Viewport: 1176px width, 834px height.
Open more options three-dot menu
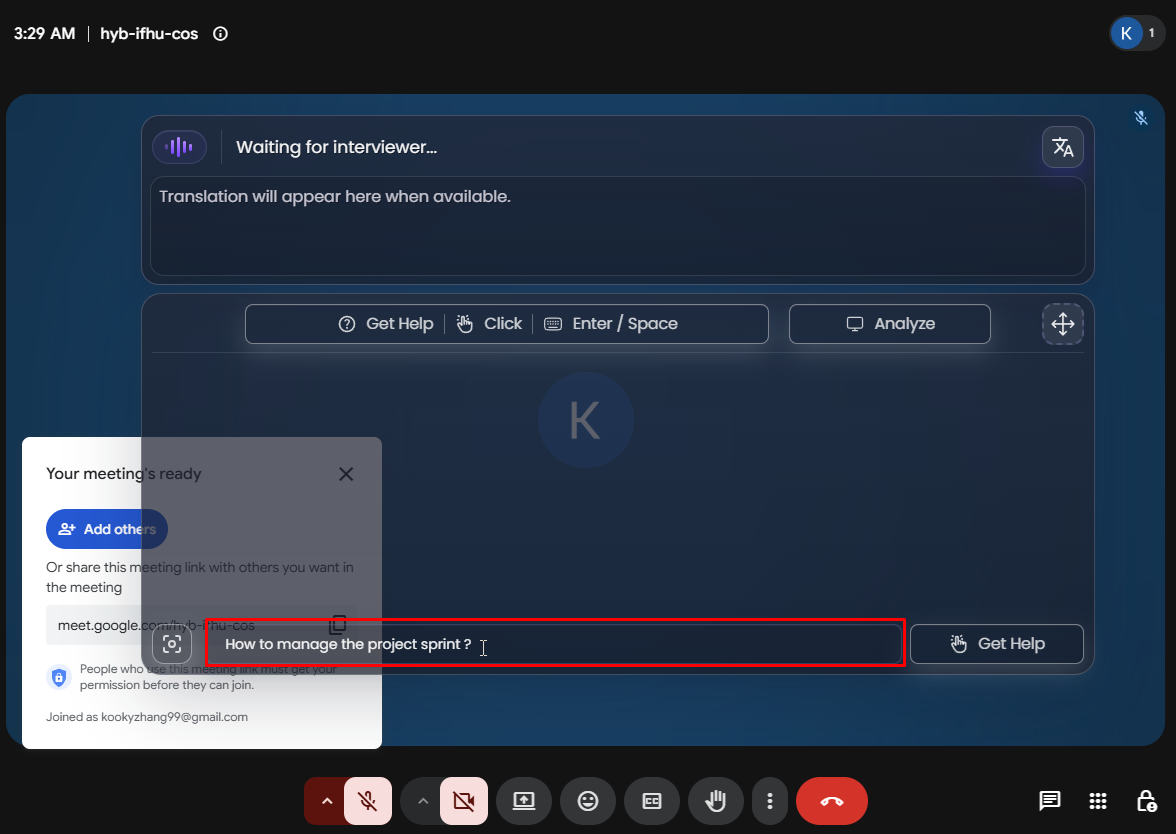point(770,801)
